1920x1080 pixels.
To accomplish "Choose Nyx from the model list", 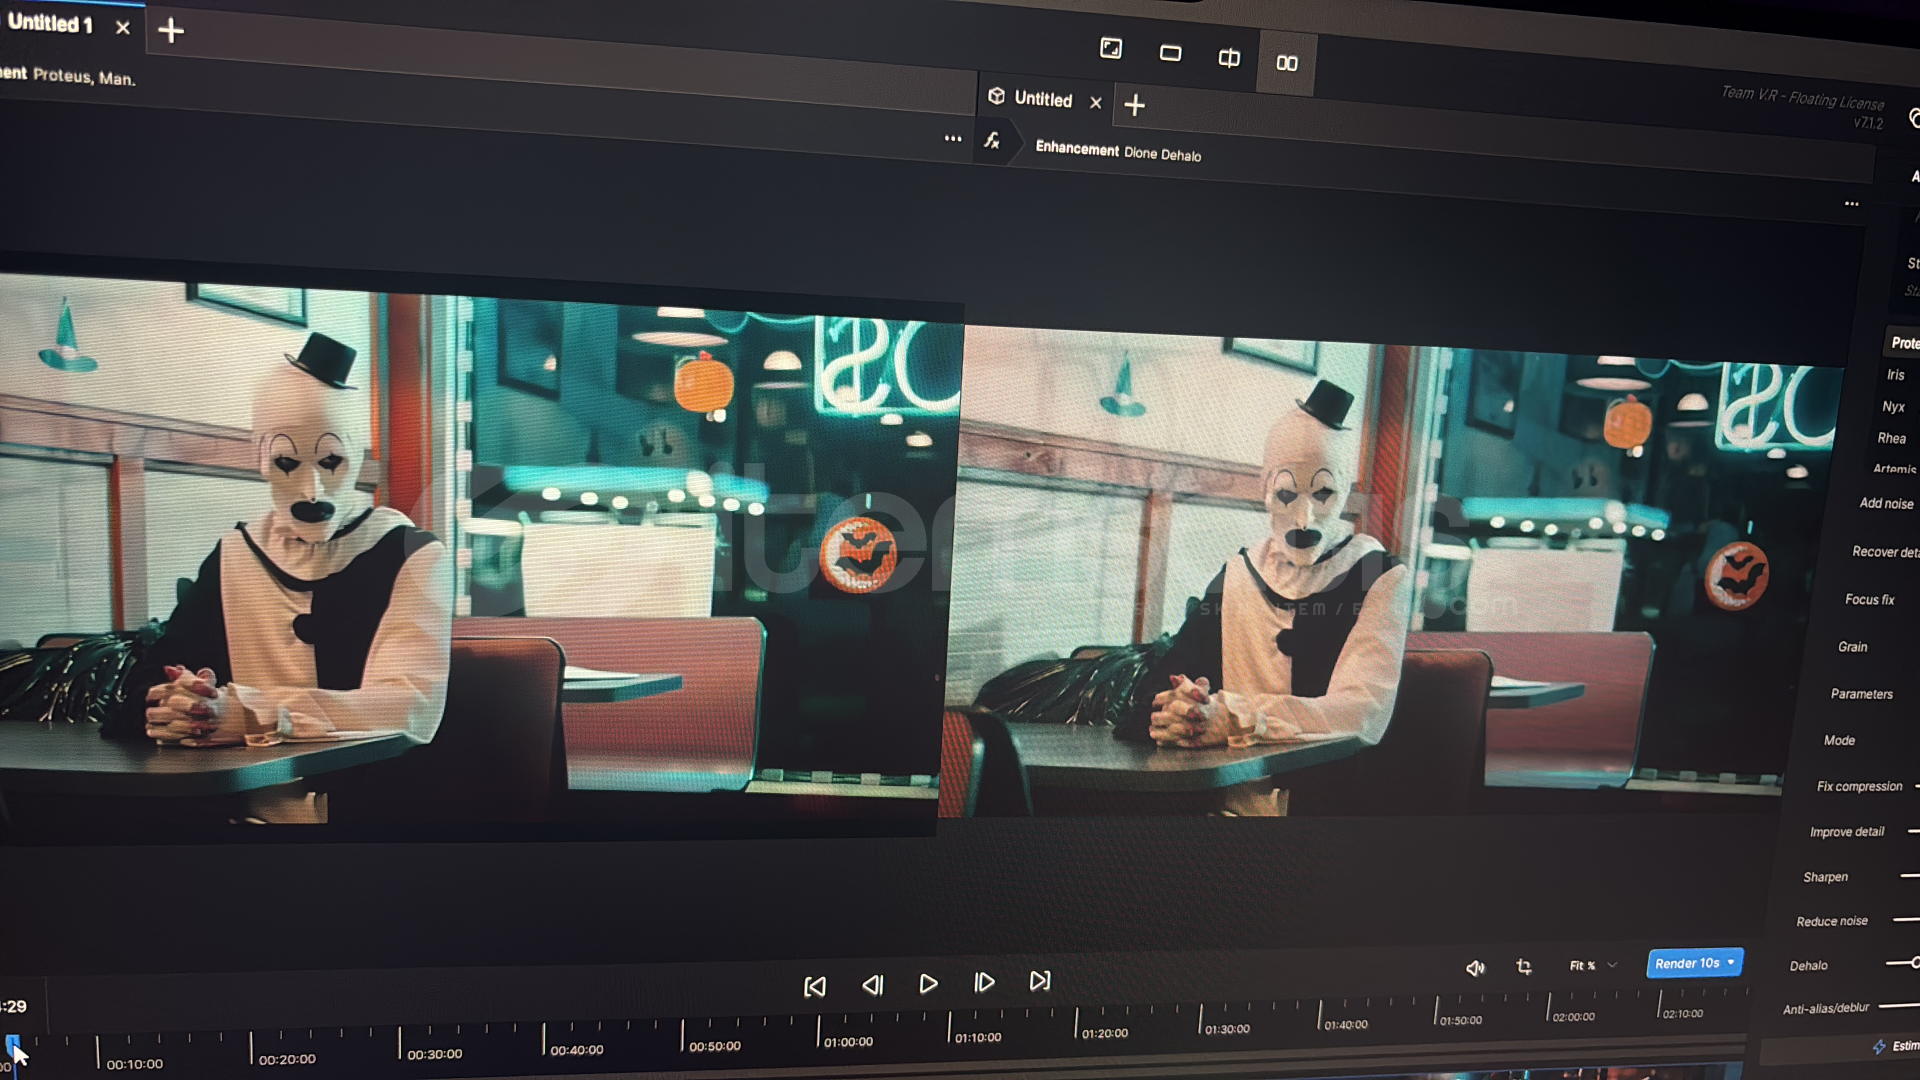I will (x=1893, y=406).
